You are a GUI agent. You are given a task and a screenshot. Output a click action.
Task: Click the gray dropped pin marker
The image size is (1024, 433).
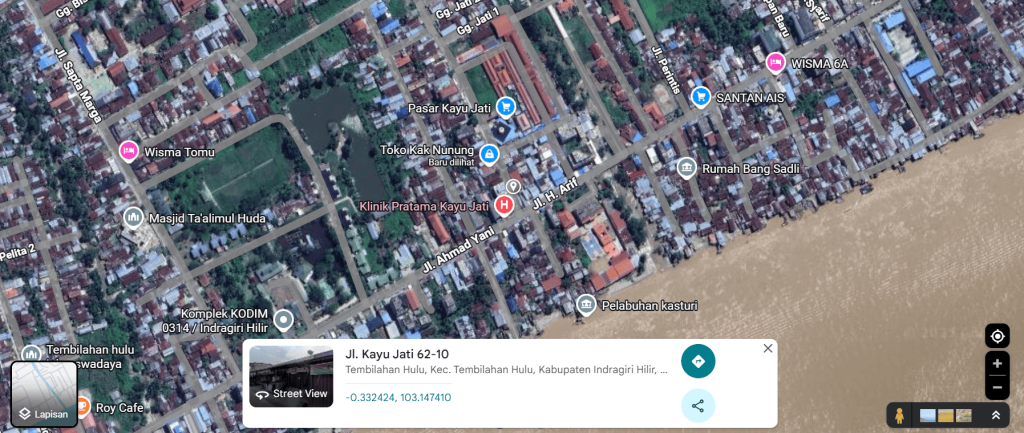[513, 187]
